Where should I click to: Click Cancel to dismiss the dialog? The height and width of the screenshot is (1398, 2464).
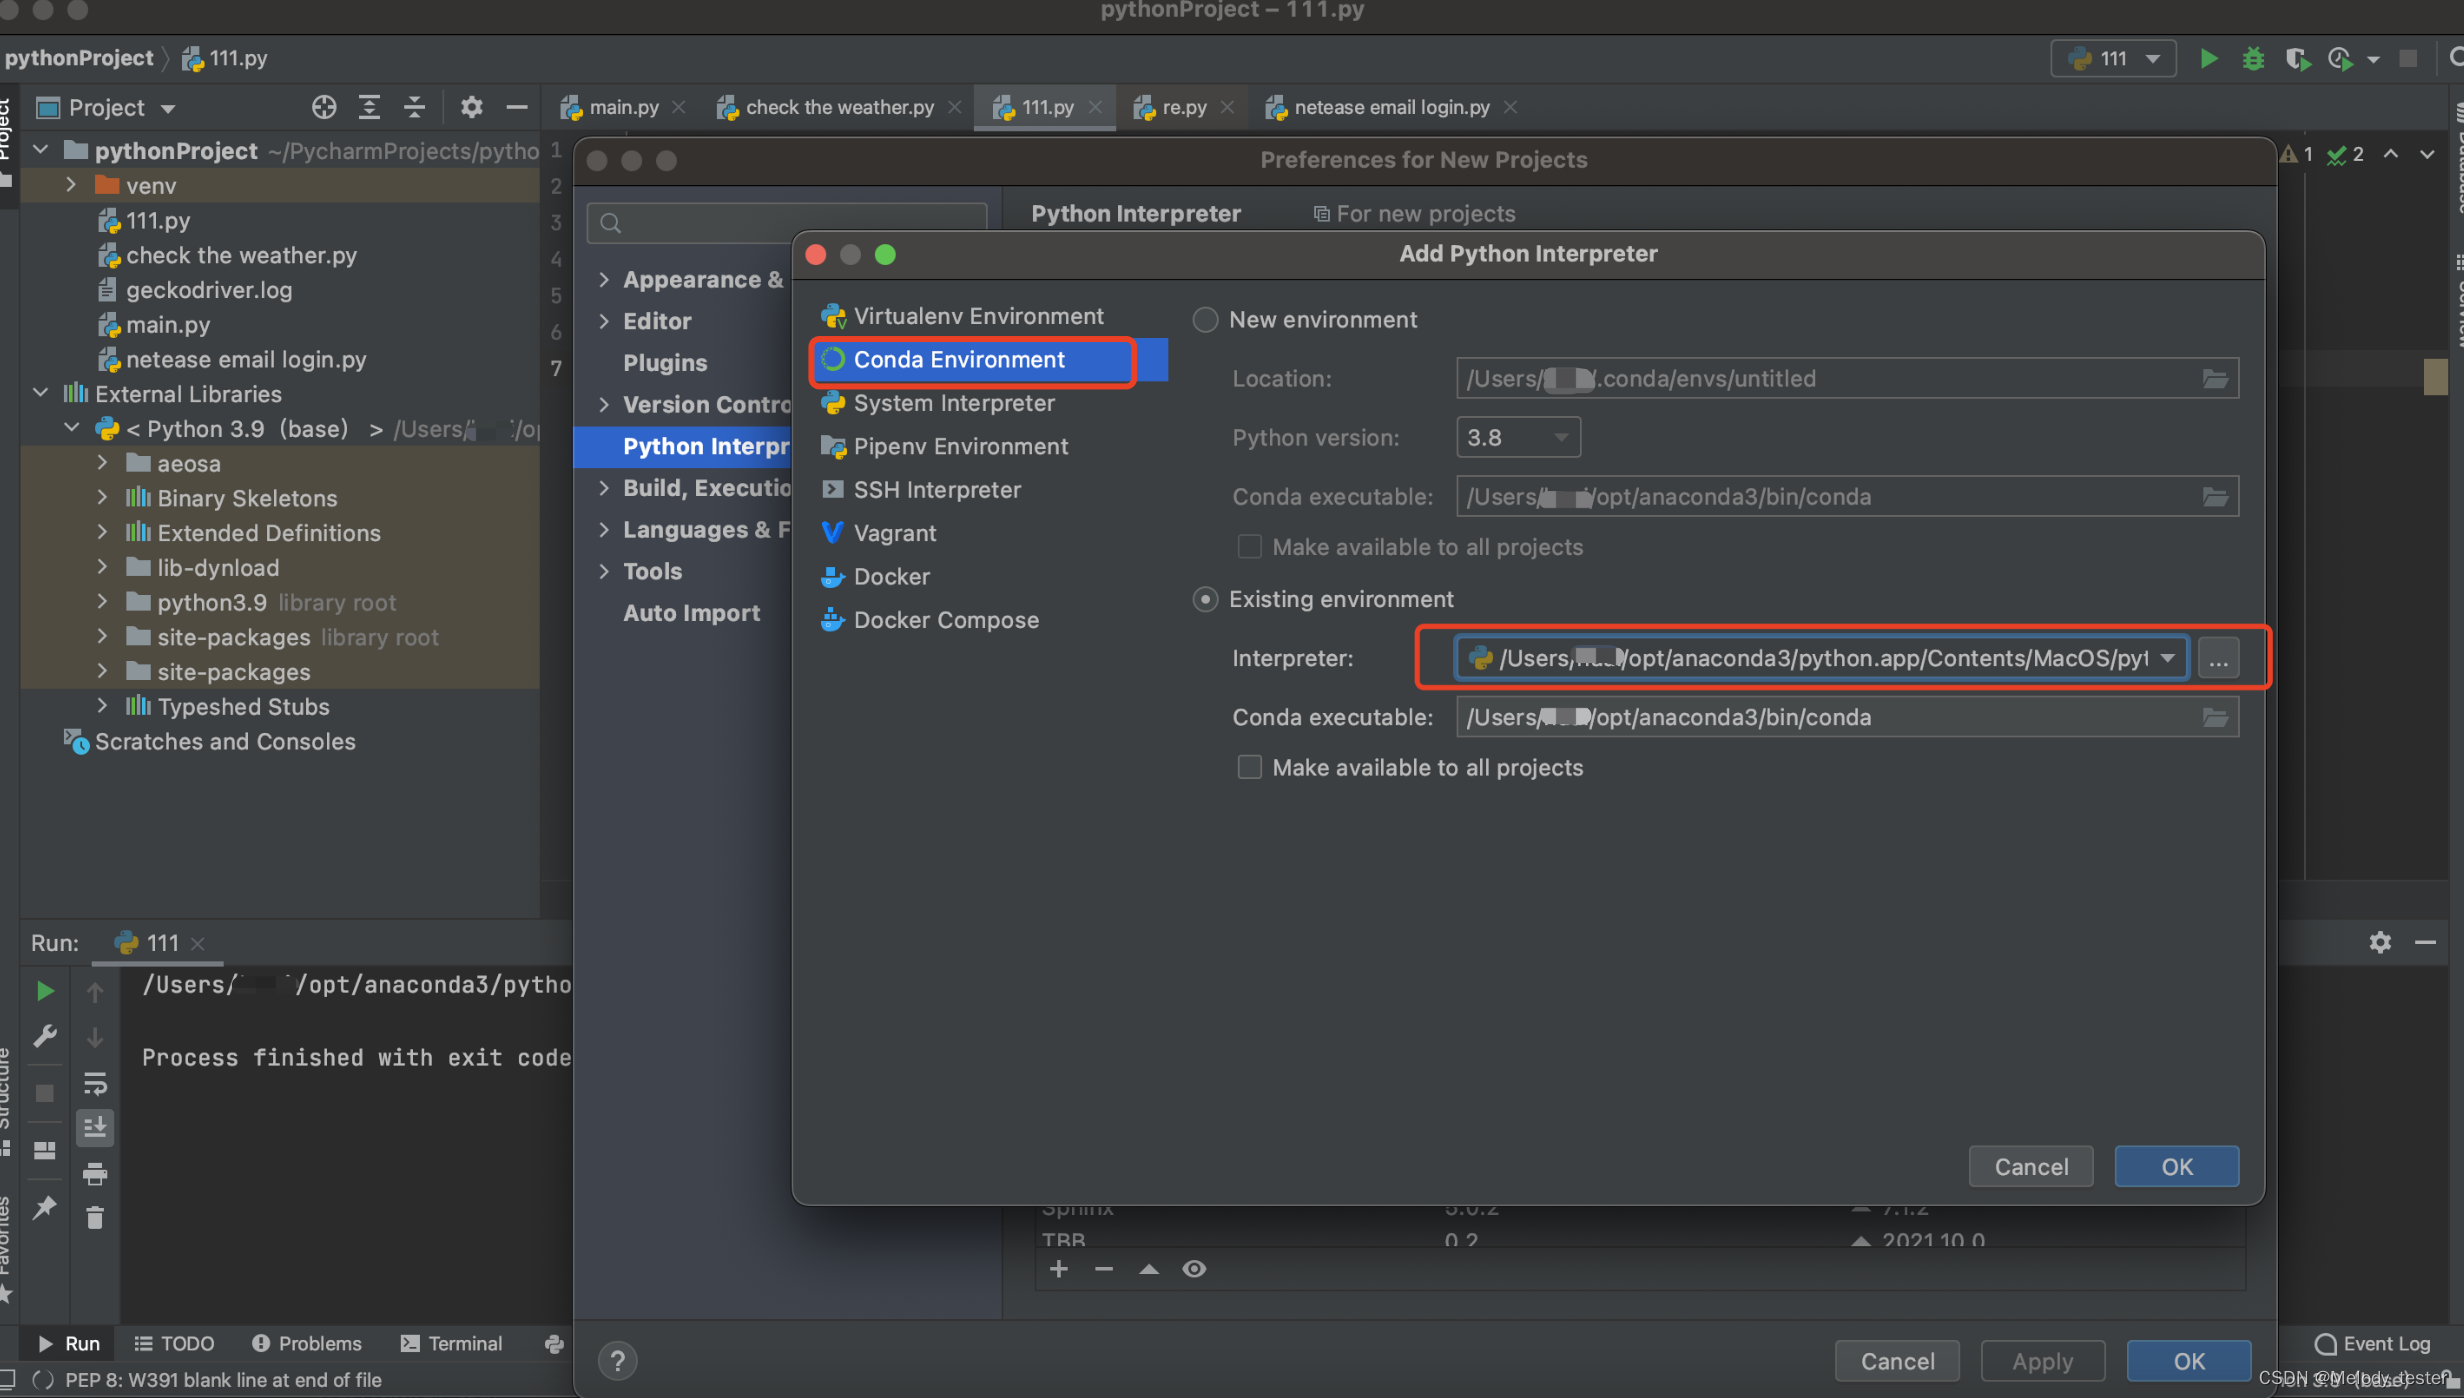click(2031, 1164)
